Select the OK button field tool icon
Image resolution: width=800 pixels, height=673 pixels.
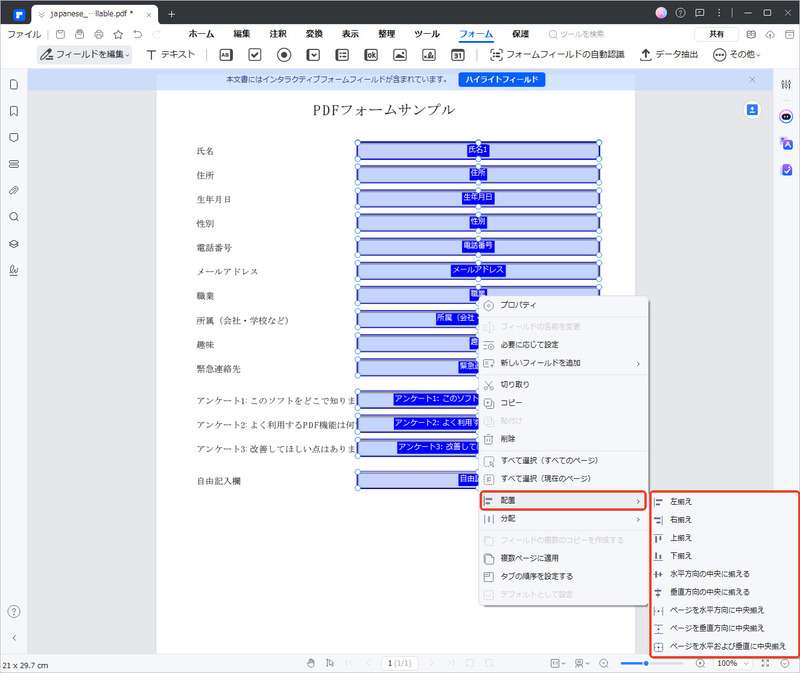[x=371, y=55]
